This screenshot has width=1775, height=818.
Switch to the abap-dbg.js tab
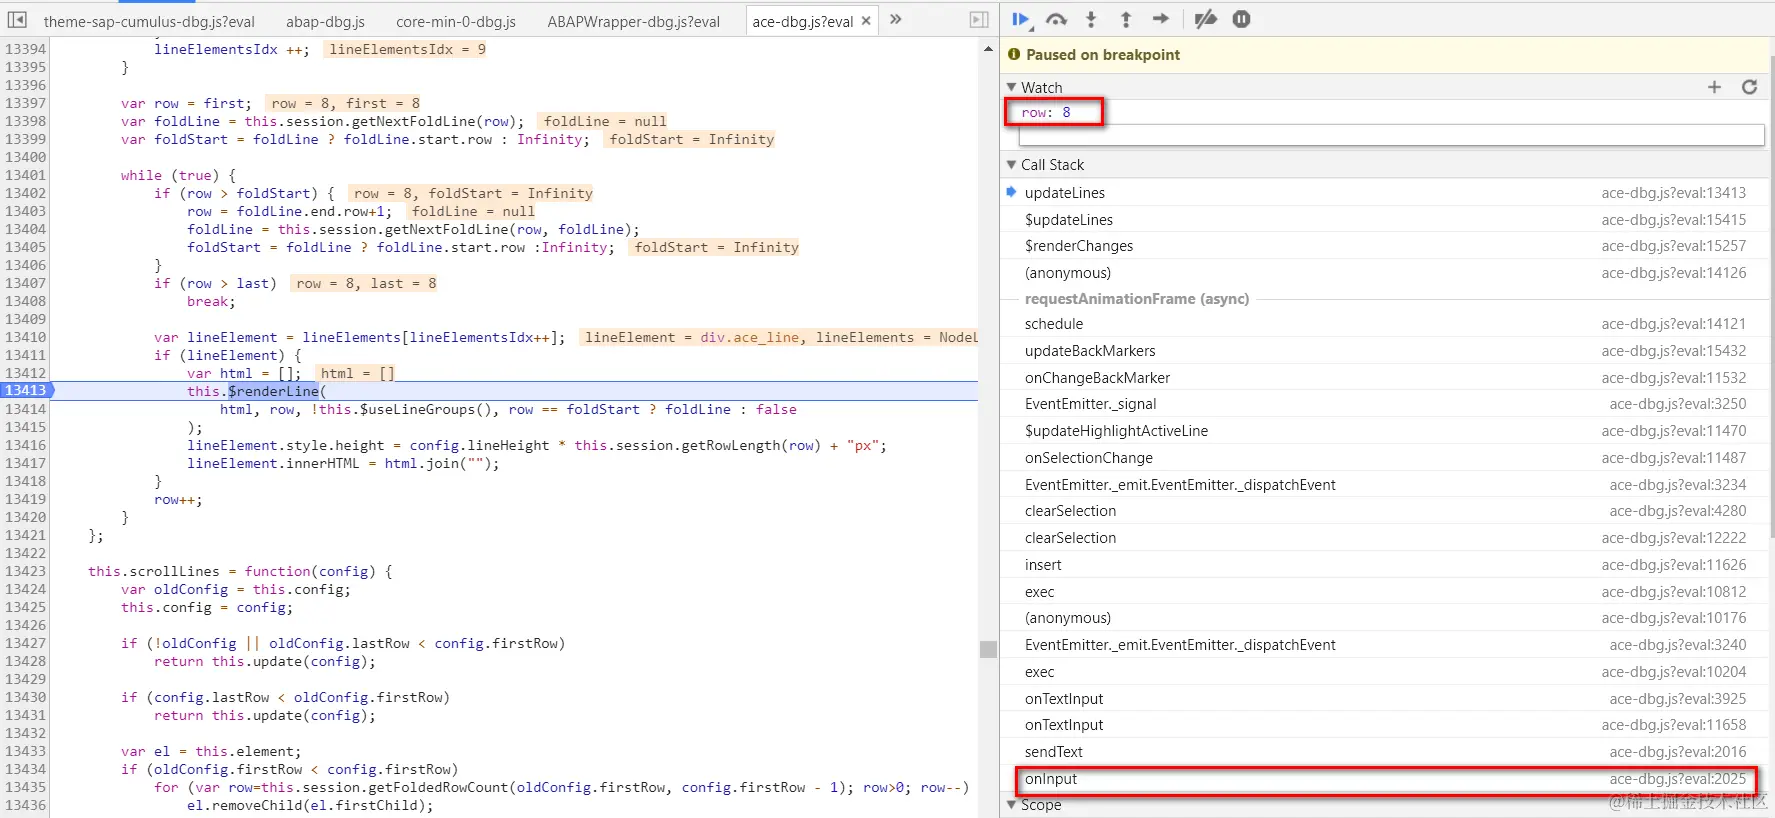(x=325, y=21)
